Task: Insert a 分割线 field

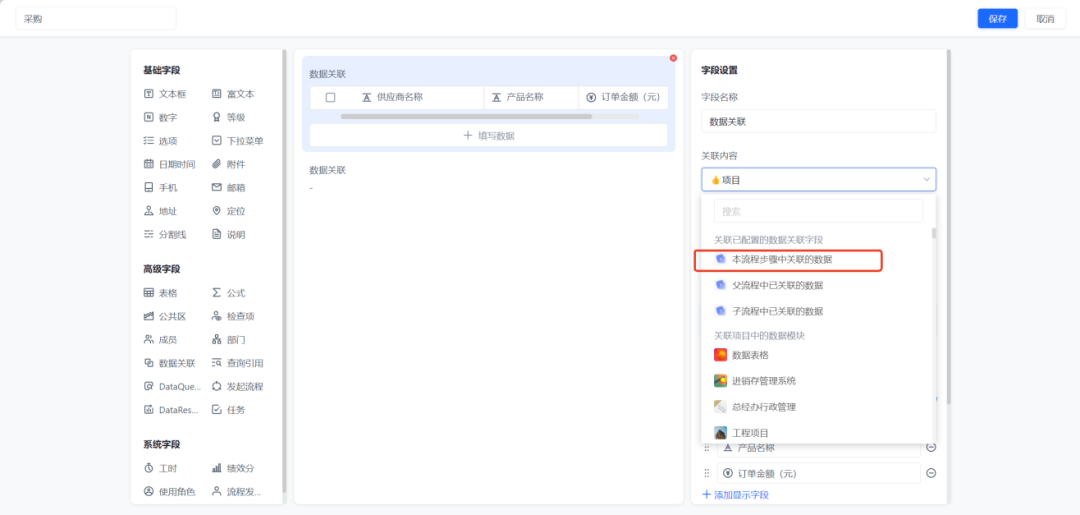Action: pyautogui.click(x=165, y=234)
